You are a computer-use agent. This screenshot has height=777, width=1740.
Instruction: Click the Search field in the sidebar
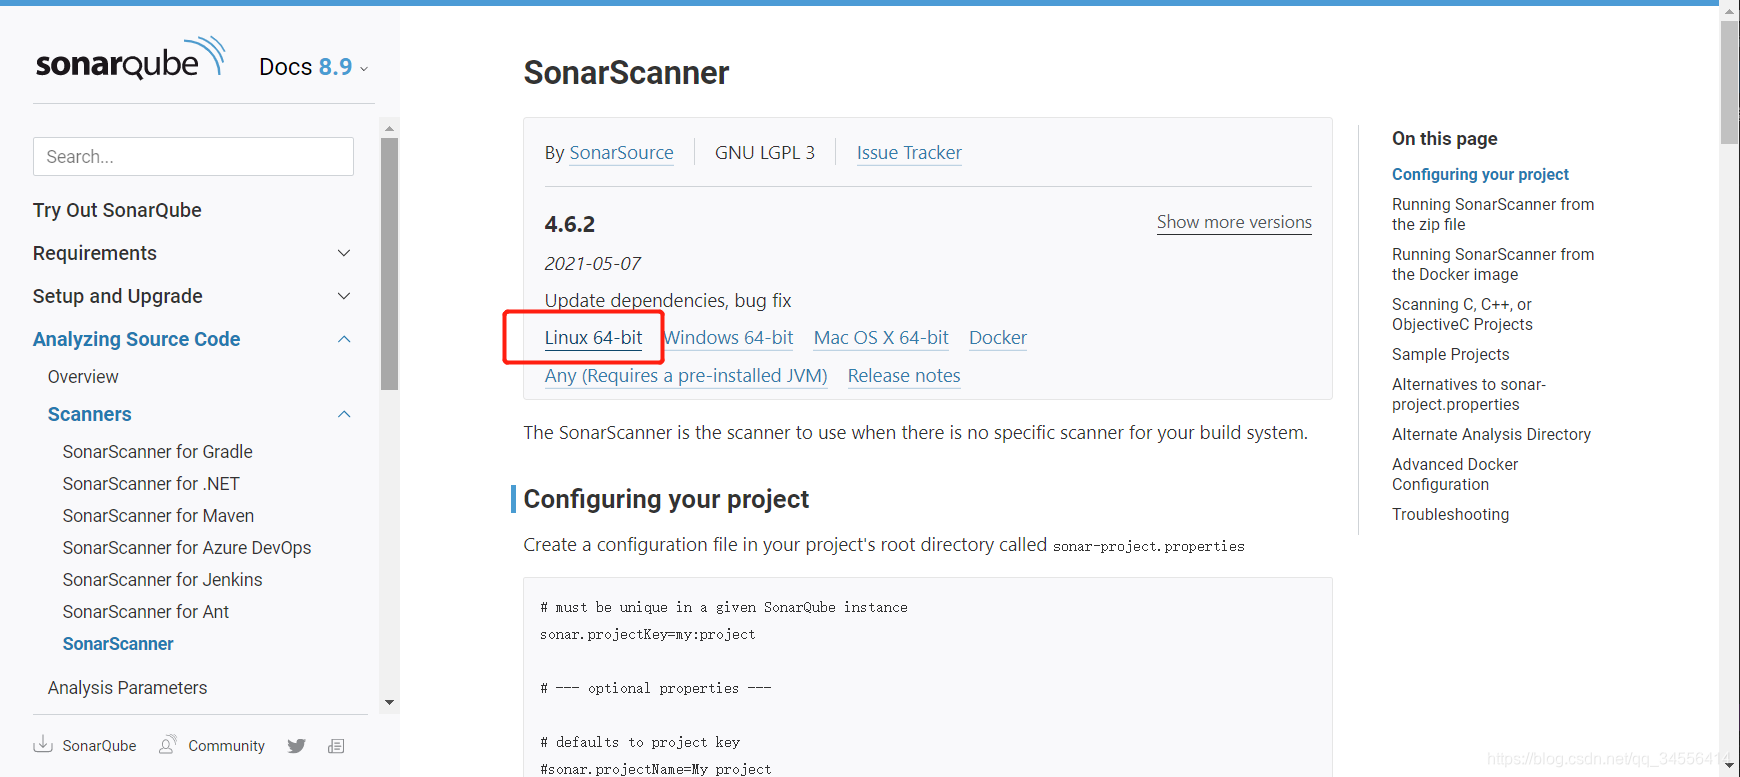[192, 156]
